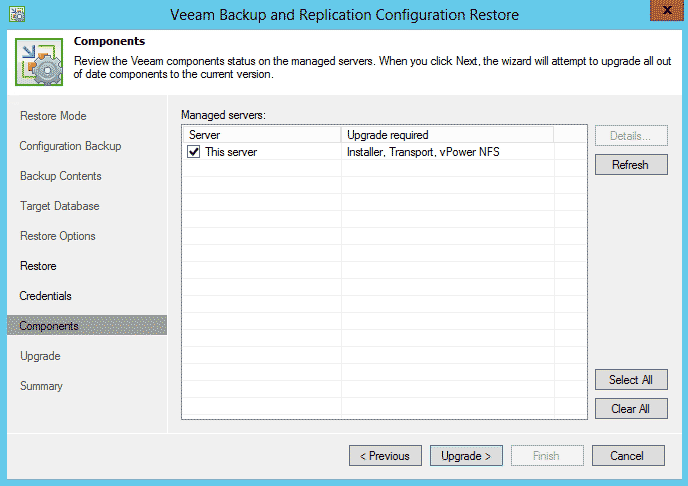688x486 pixels.
Task: Open the Upgrade step in sidebar
Action: [40, 356]
